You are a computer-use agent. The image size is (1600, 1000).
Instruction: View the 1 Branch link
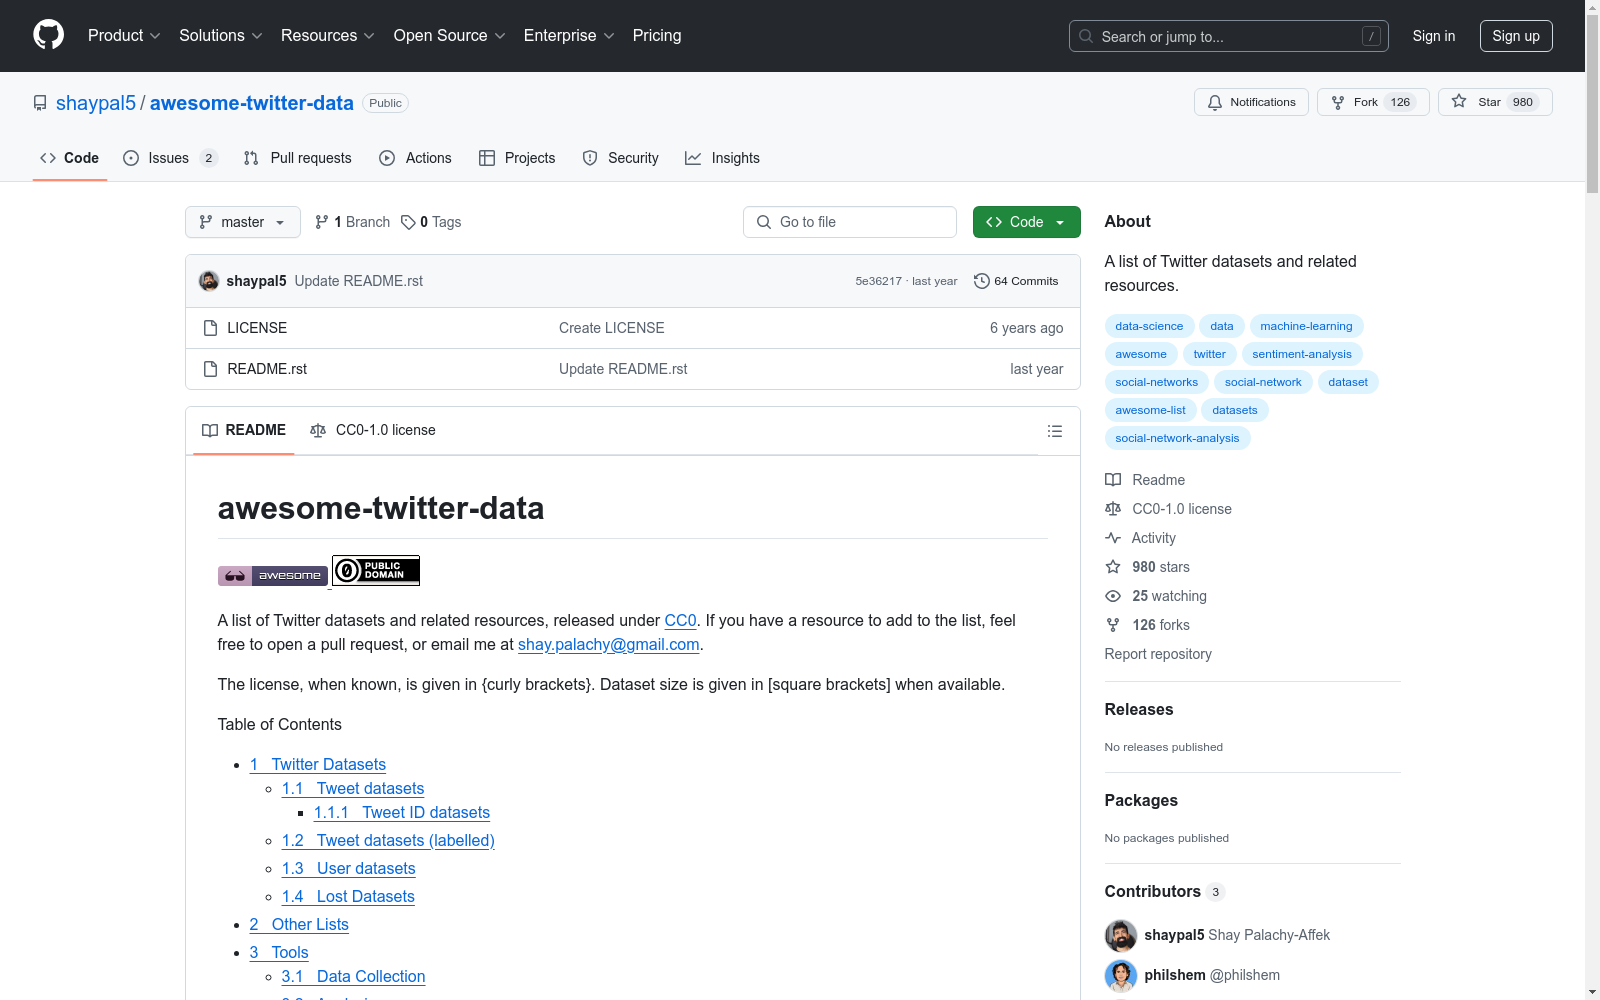coord(352,222)
